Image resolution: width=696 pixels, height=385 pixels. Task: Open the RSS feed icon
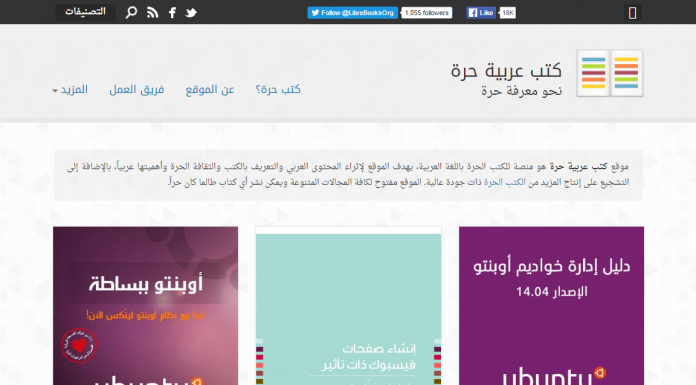(152, 12)
